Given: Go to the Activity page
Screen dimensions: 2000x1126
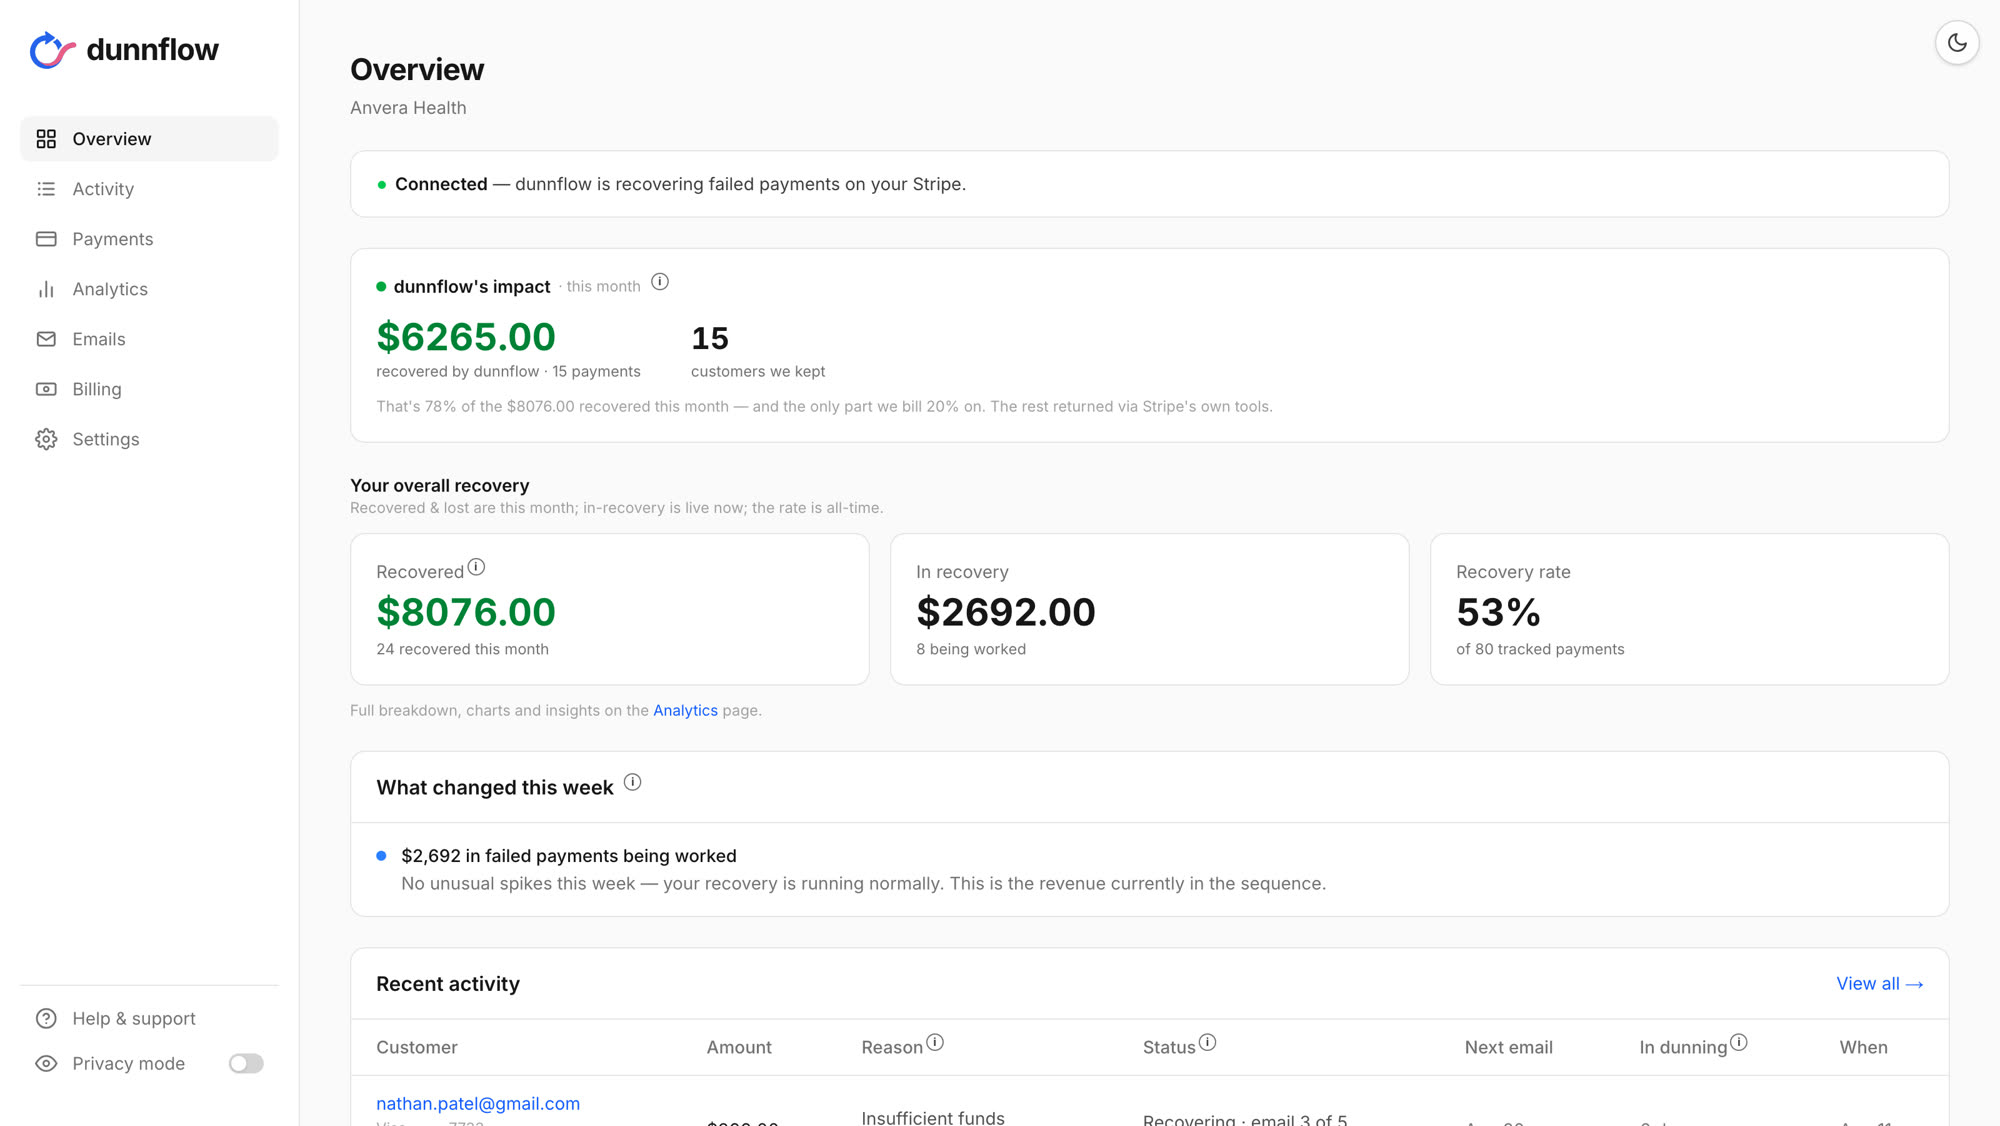Looking at the screenshot, I should (x=149, y=189).
